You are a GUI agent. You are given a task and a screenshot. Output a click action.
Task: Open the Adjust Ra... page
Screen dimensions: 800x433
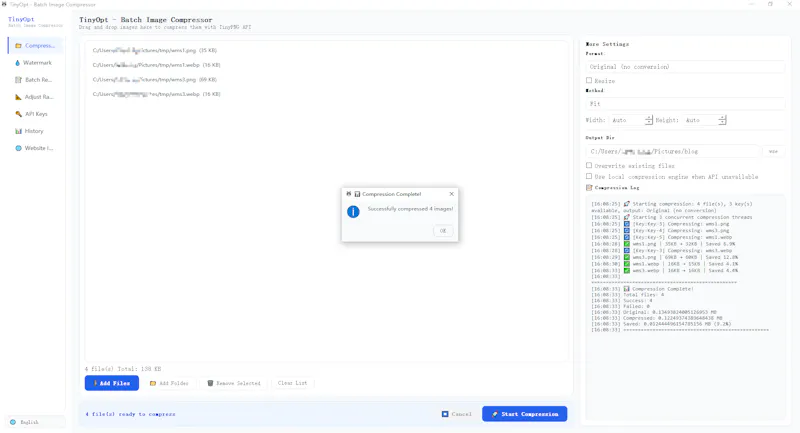(35, 97)
